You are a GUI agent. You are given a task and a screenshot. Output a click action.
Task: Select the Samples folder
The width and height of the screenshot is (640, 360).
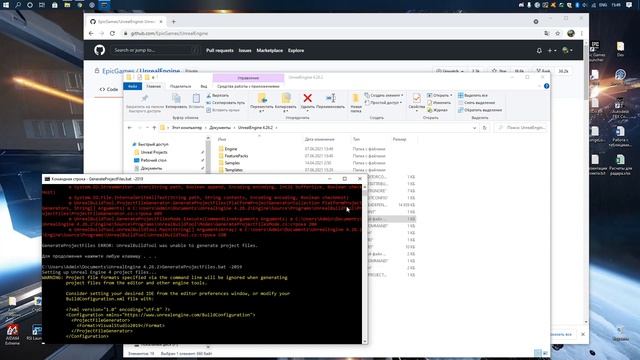[x=232, y=163]
